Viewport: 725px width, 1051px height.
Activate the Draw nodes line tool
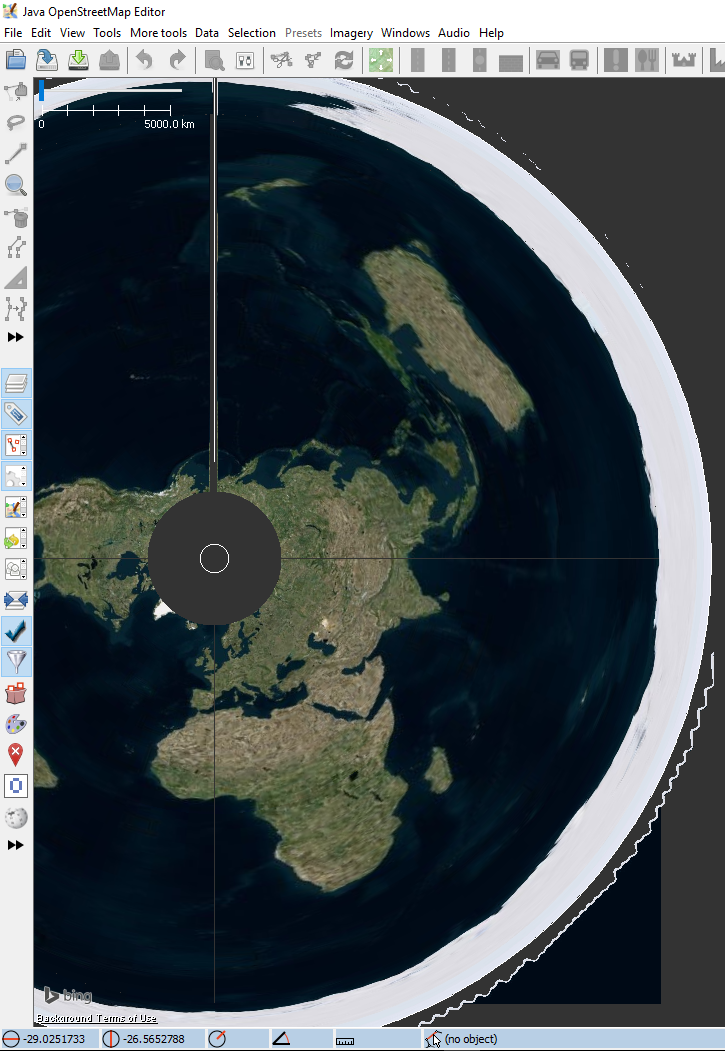pyautogui.click(x=16, y=153)
